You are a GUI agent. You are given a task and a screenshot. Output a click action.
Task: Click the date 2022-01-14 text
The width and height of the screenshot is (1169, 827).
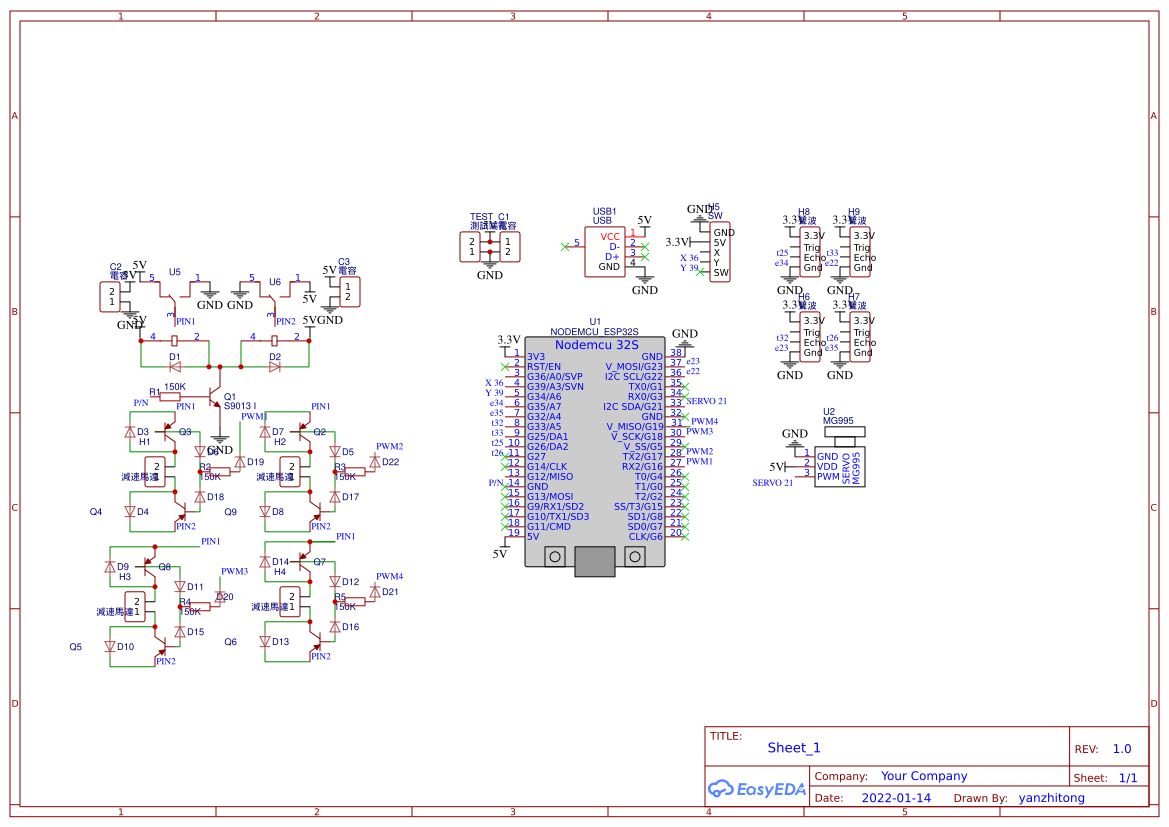point(897,797)
